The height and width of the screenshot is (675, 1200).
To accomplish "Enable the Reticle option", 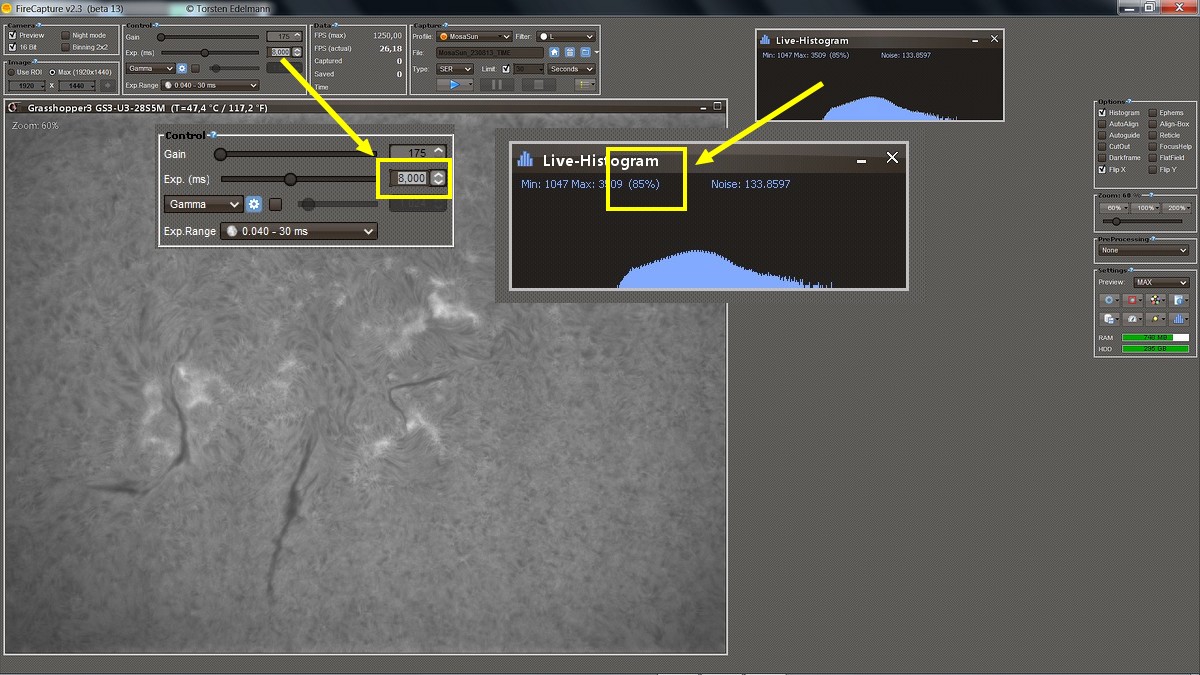I will click(1153, 135).
